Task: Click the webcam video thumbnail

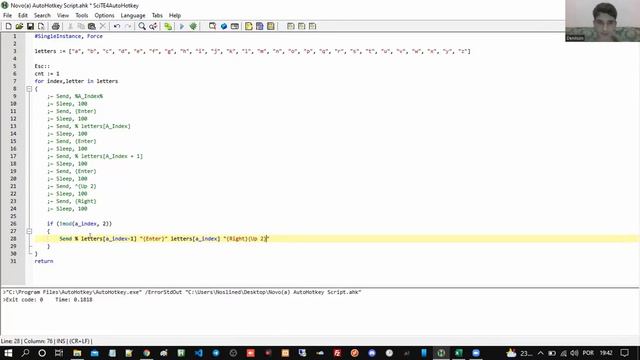Action: pyautogui.click(x=602, y=21)
